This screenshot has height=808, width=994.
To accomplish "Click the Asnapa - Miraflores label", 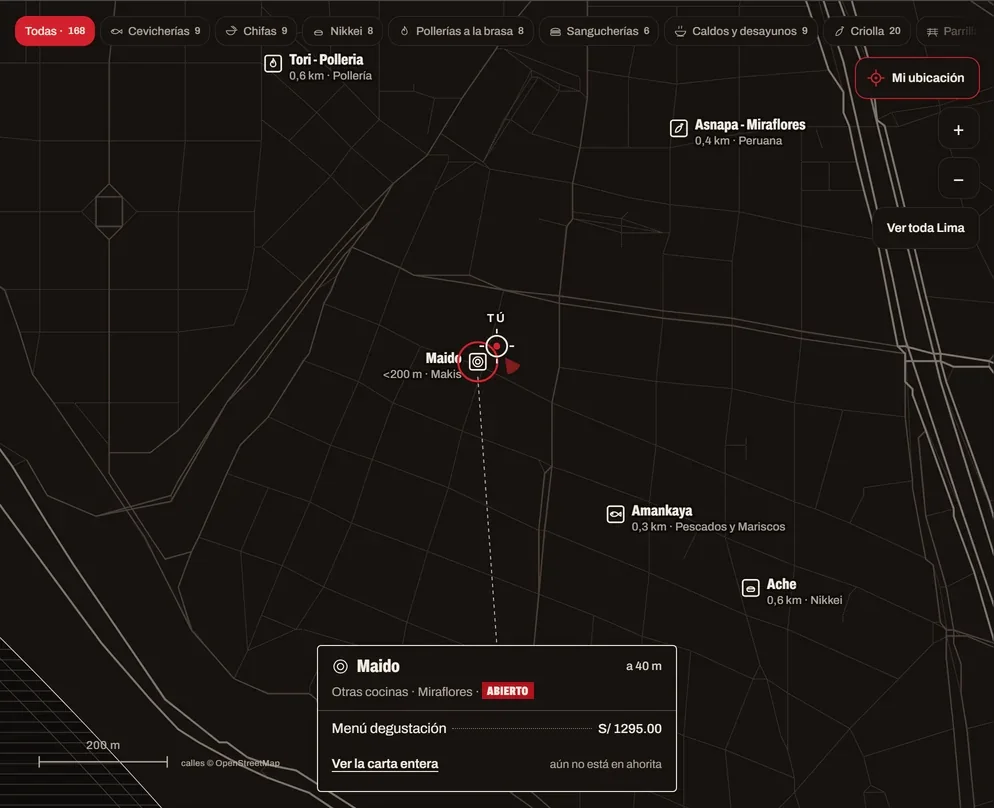I will pyautogui.click(x=750, y=125).
